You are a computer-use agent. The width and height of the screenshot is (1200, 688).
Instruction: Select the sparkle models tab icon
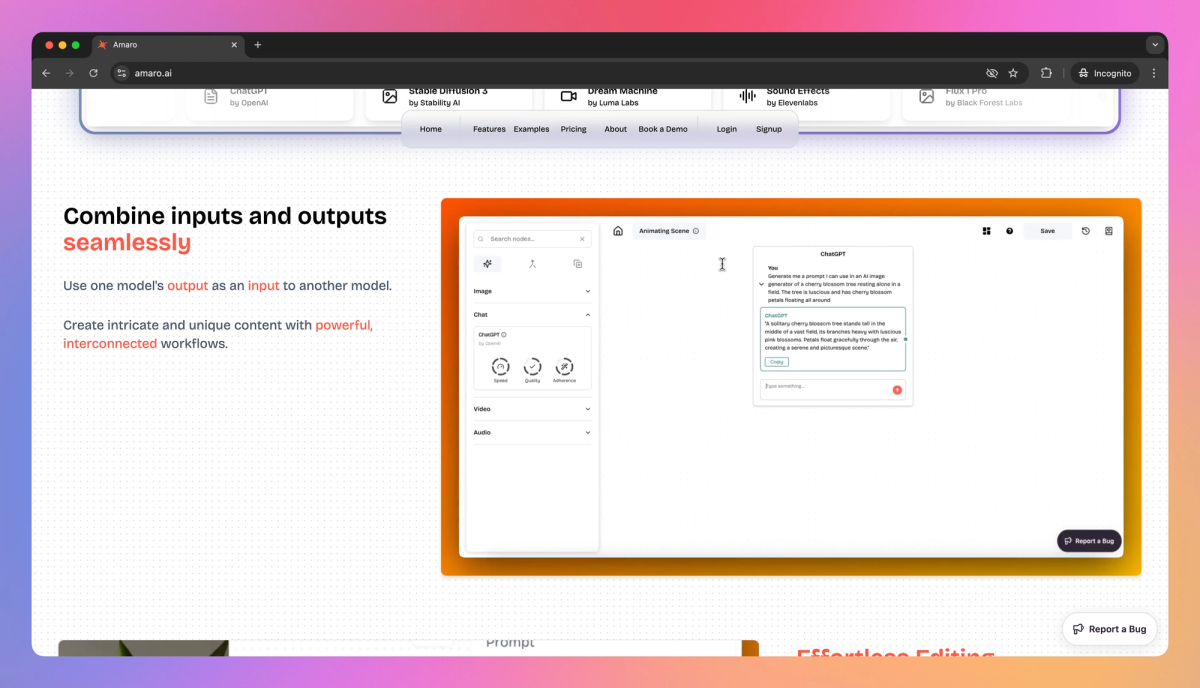click(x=487, y=264)
